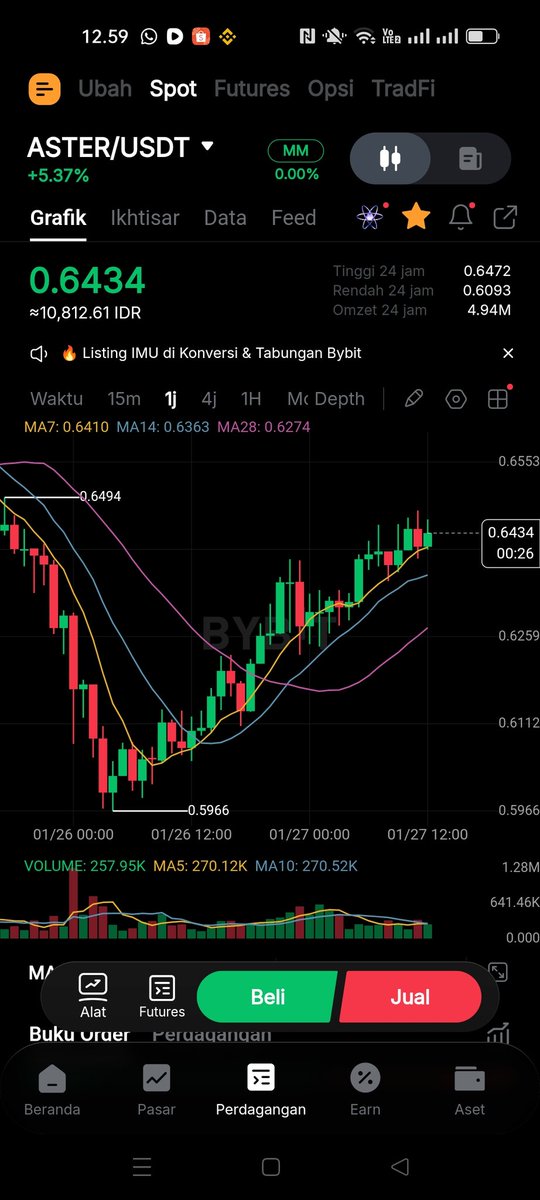Open the Alat tools button
Screen dimensions: 540x1200
93,997
